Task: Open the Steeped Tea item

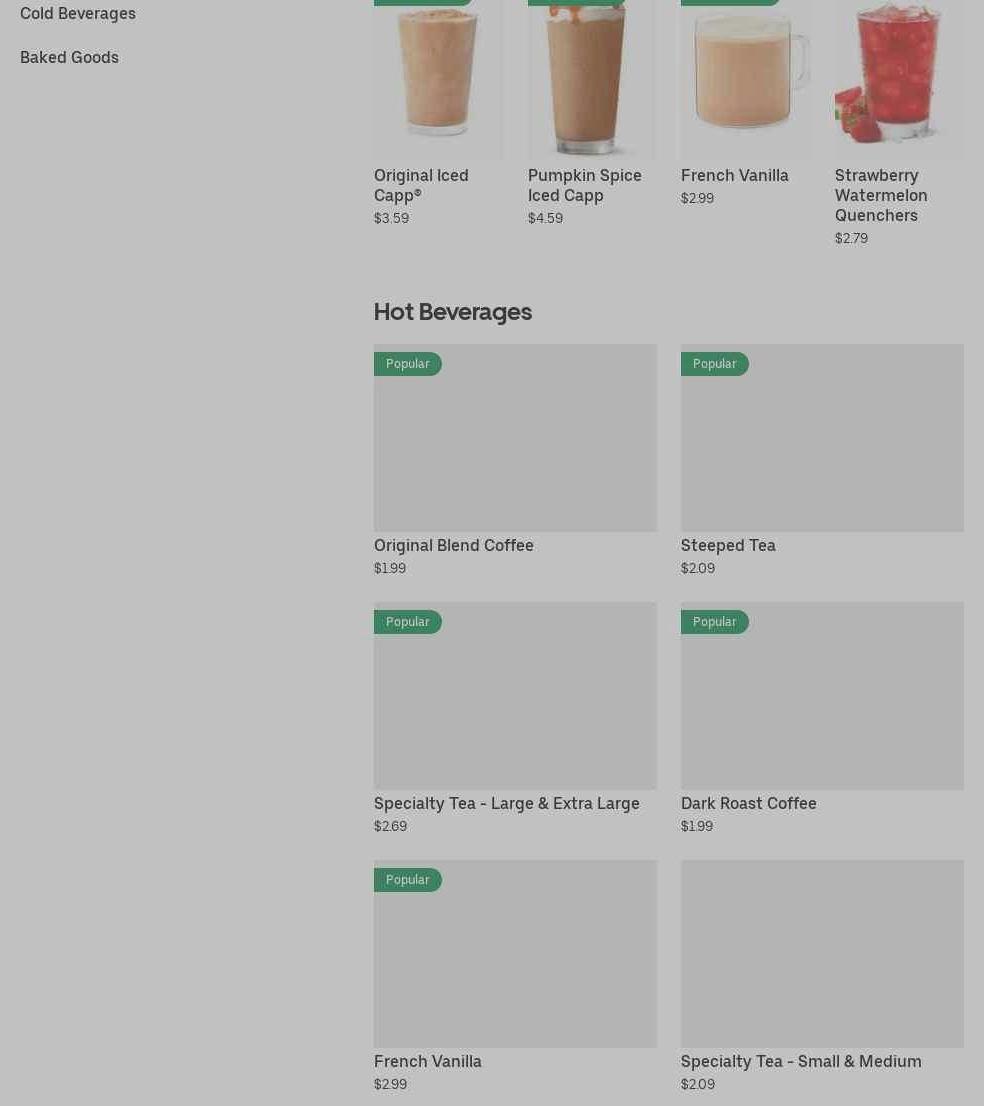Action: click(x=728, y=545)
